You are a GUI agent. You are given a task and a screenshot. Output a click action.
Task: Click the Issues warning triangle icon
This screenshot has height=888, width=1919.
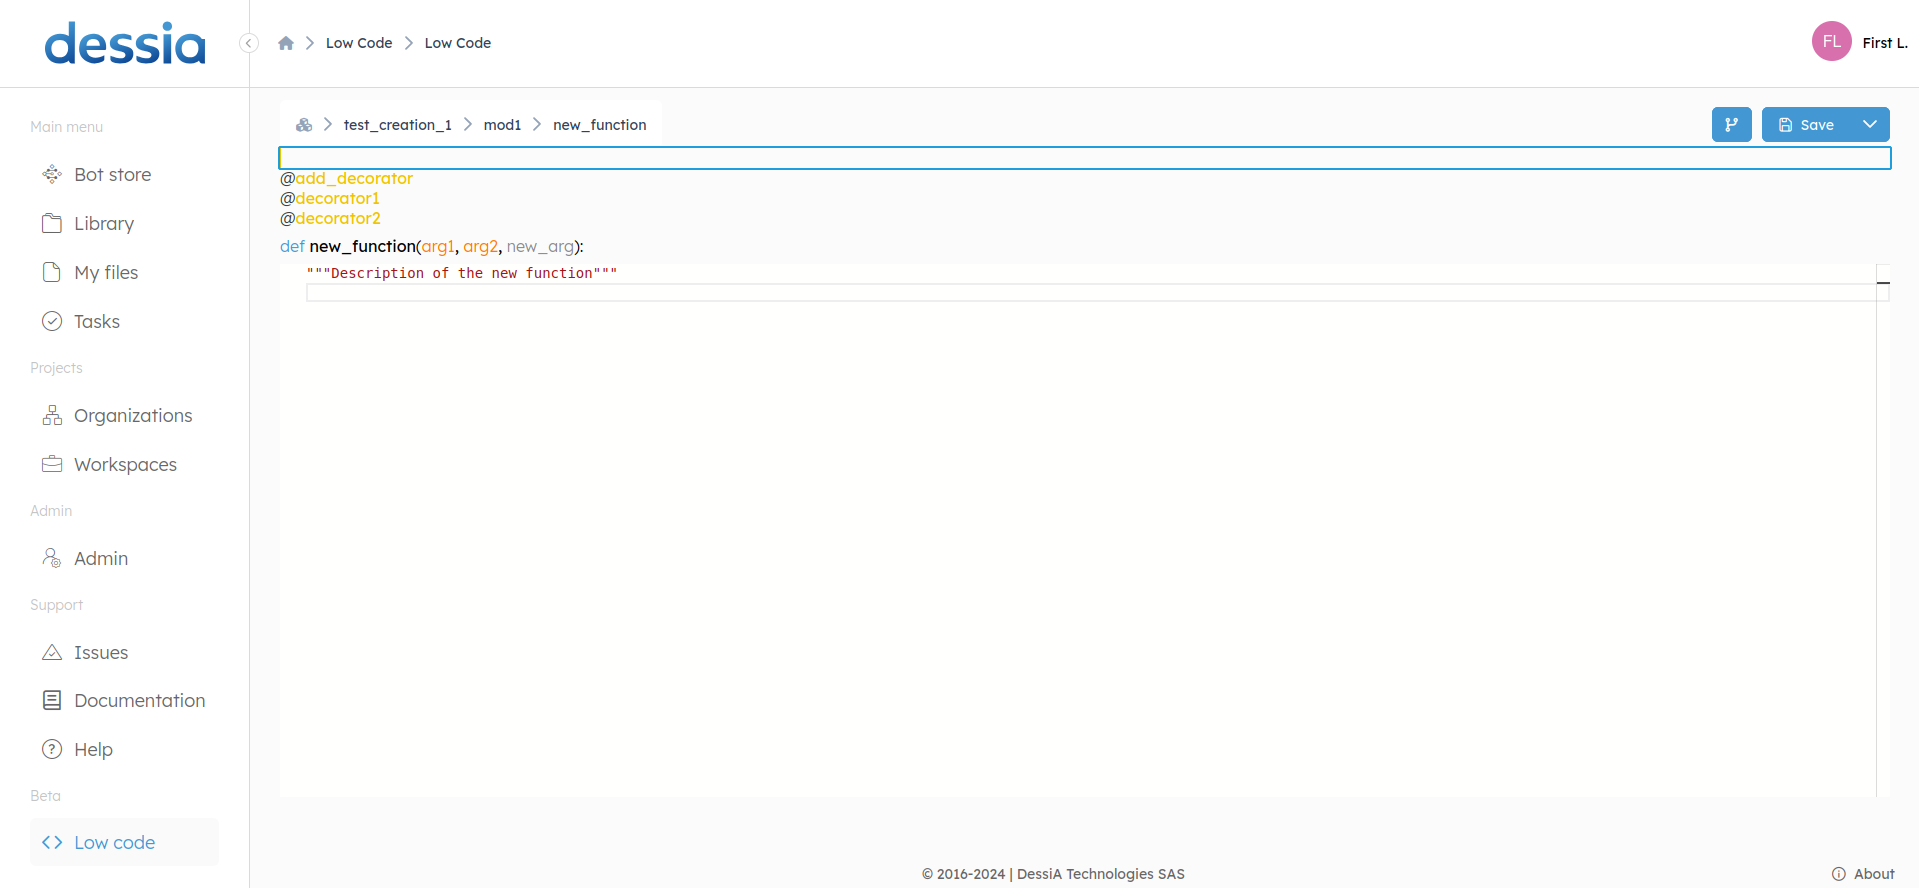pyautogui.click(x=52, y=652)
